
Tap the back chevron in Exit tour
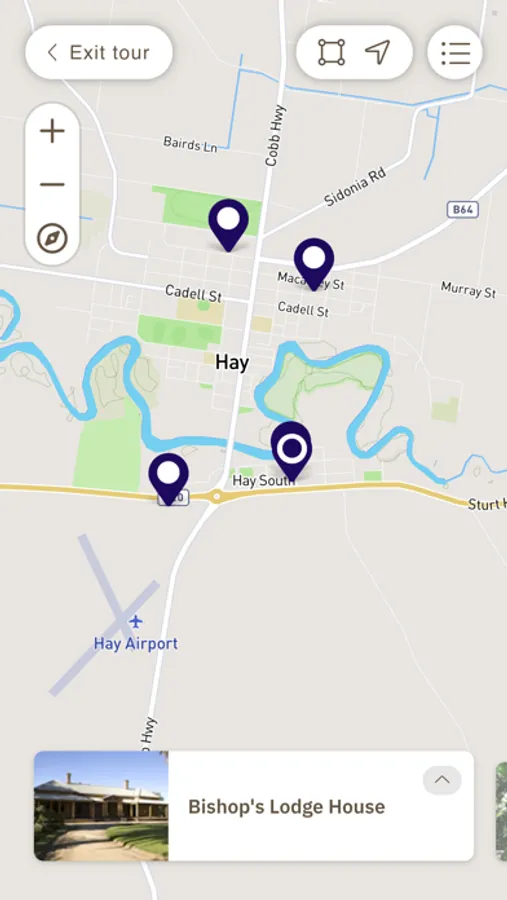[x=52, y=53]
